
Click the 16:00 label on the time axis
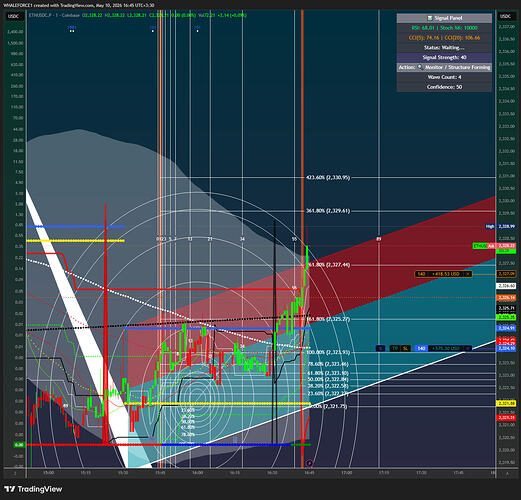click(197, 473)
